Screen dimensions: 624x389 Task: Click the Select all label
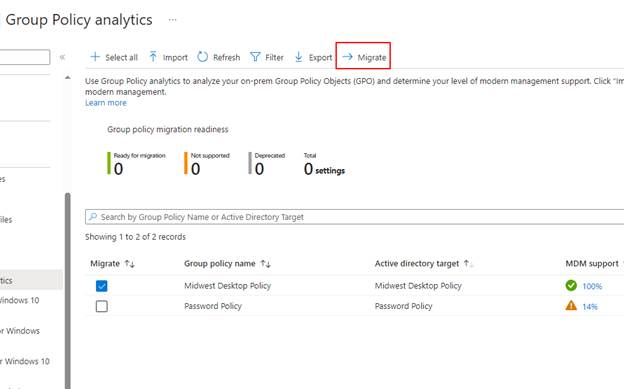[121, 57]
